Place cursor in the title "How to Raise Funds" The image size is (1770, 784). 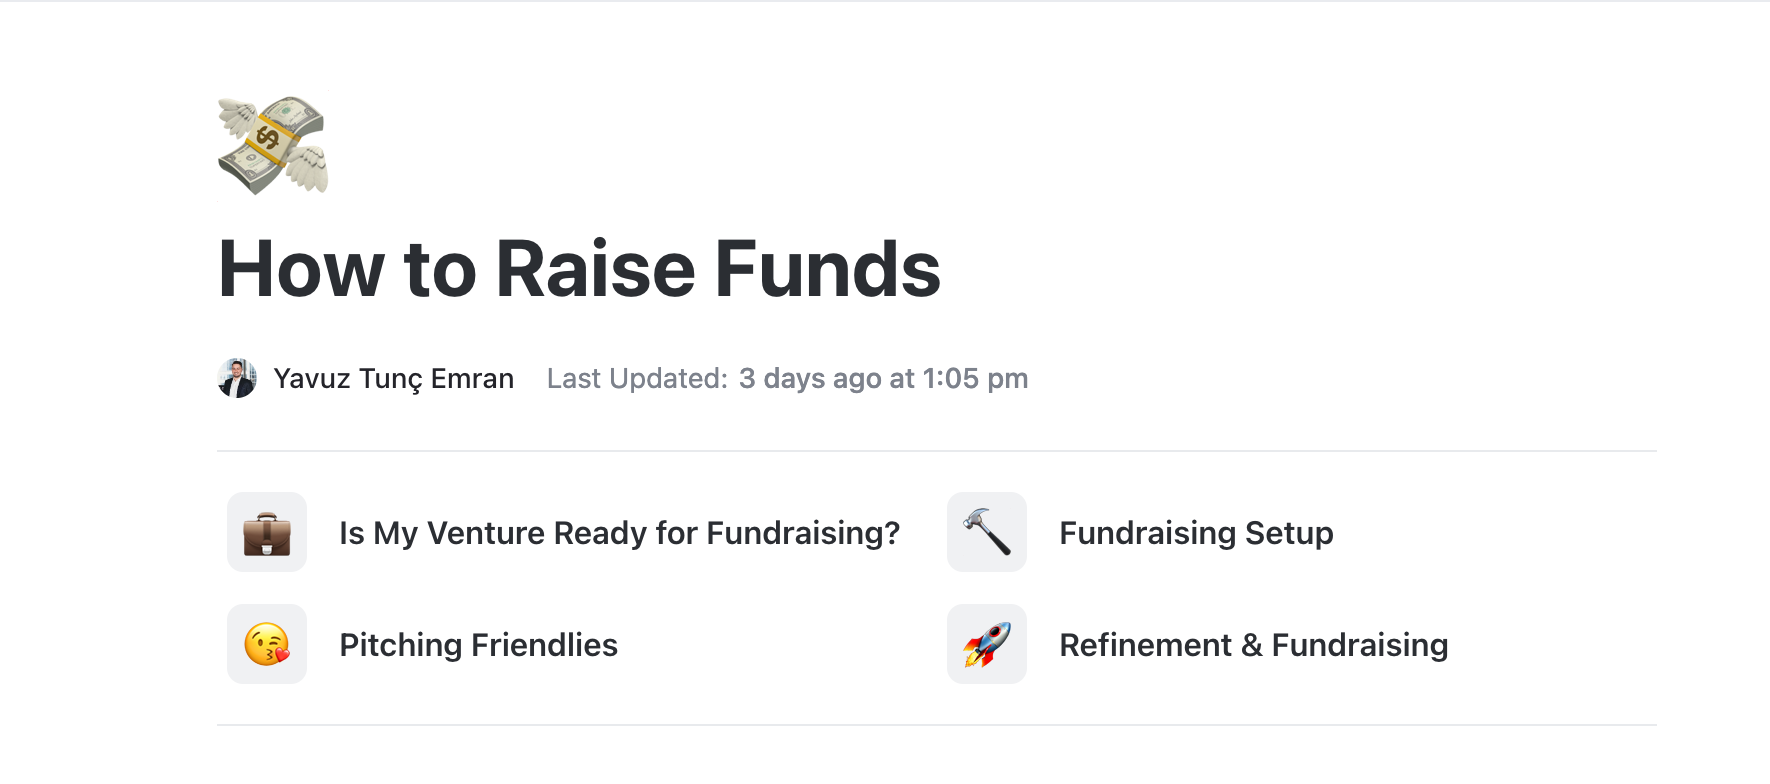(x=580, y=268)
